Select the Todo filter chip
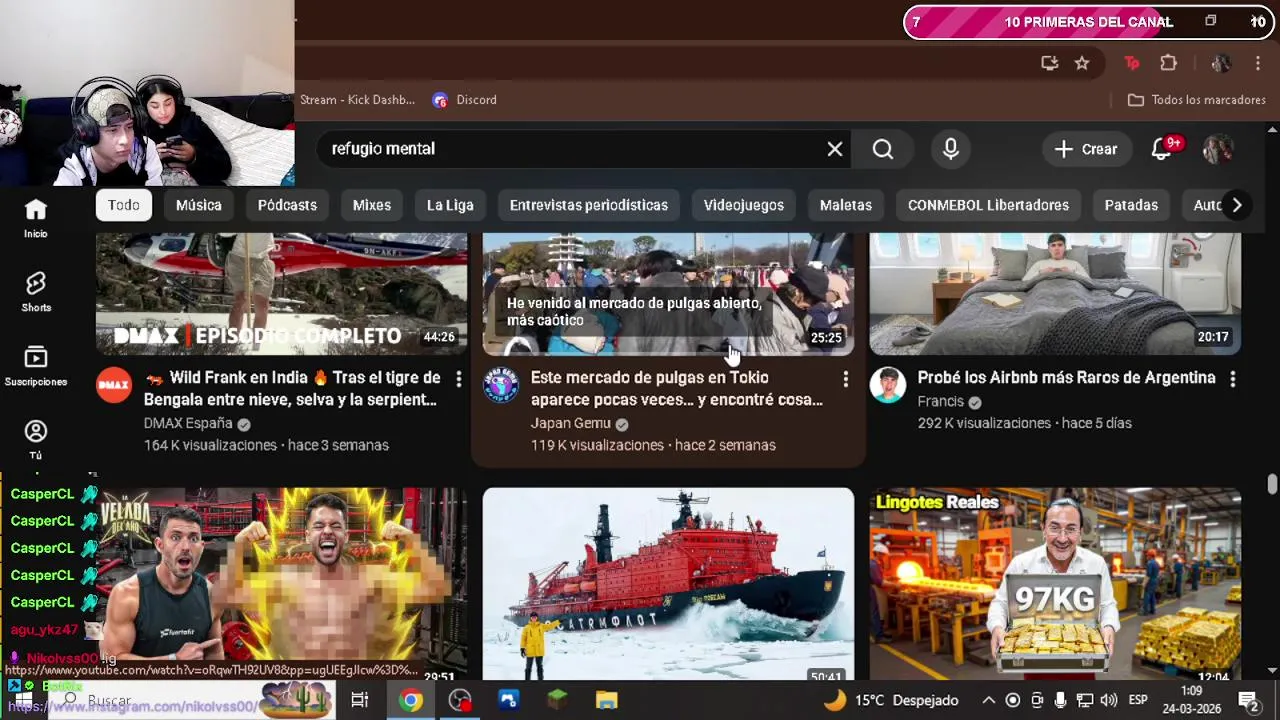 tap(124, 205)
